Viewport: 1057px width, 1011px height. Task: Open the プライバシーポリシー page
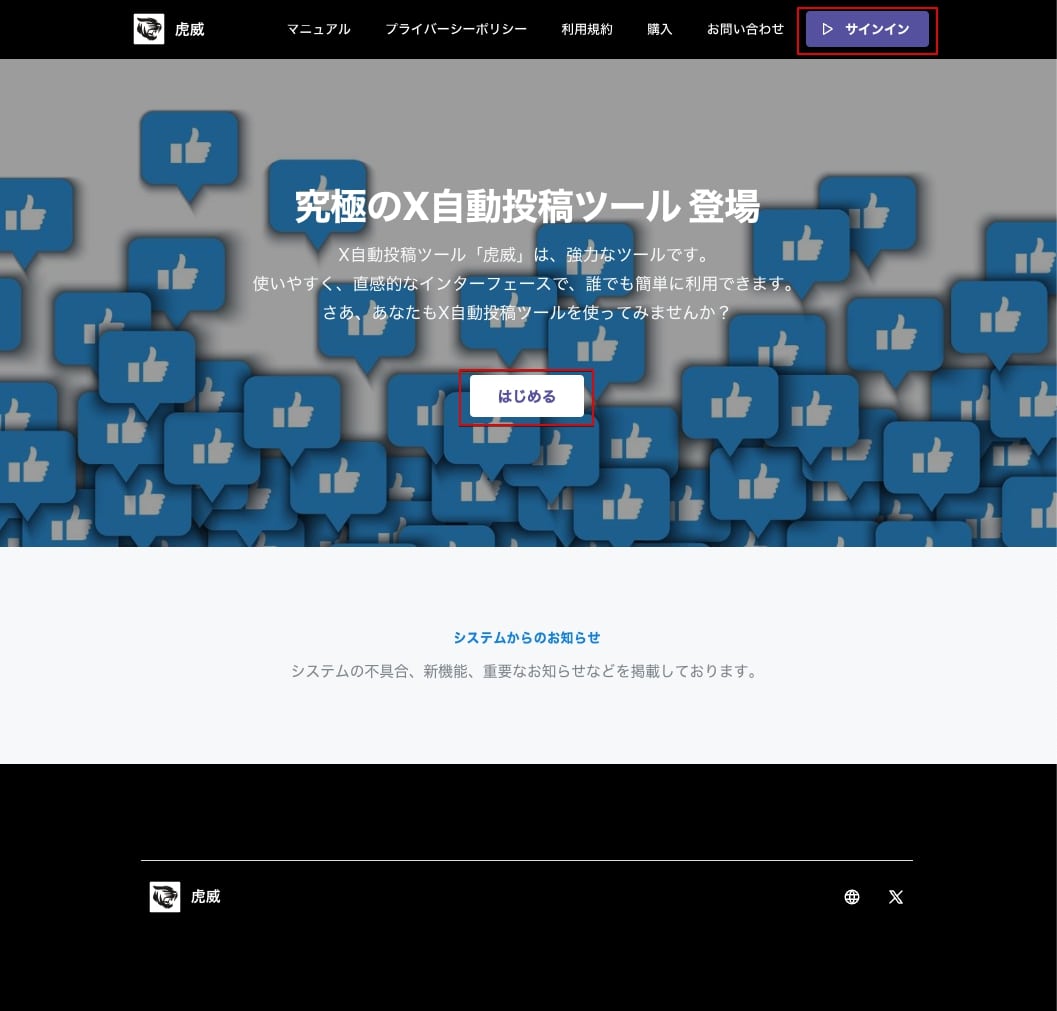point(456,29)
